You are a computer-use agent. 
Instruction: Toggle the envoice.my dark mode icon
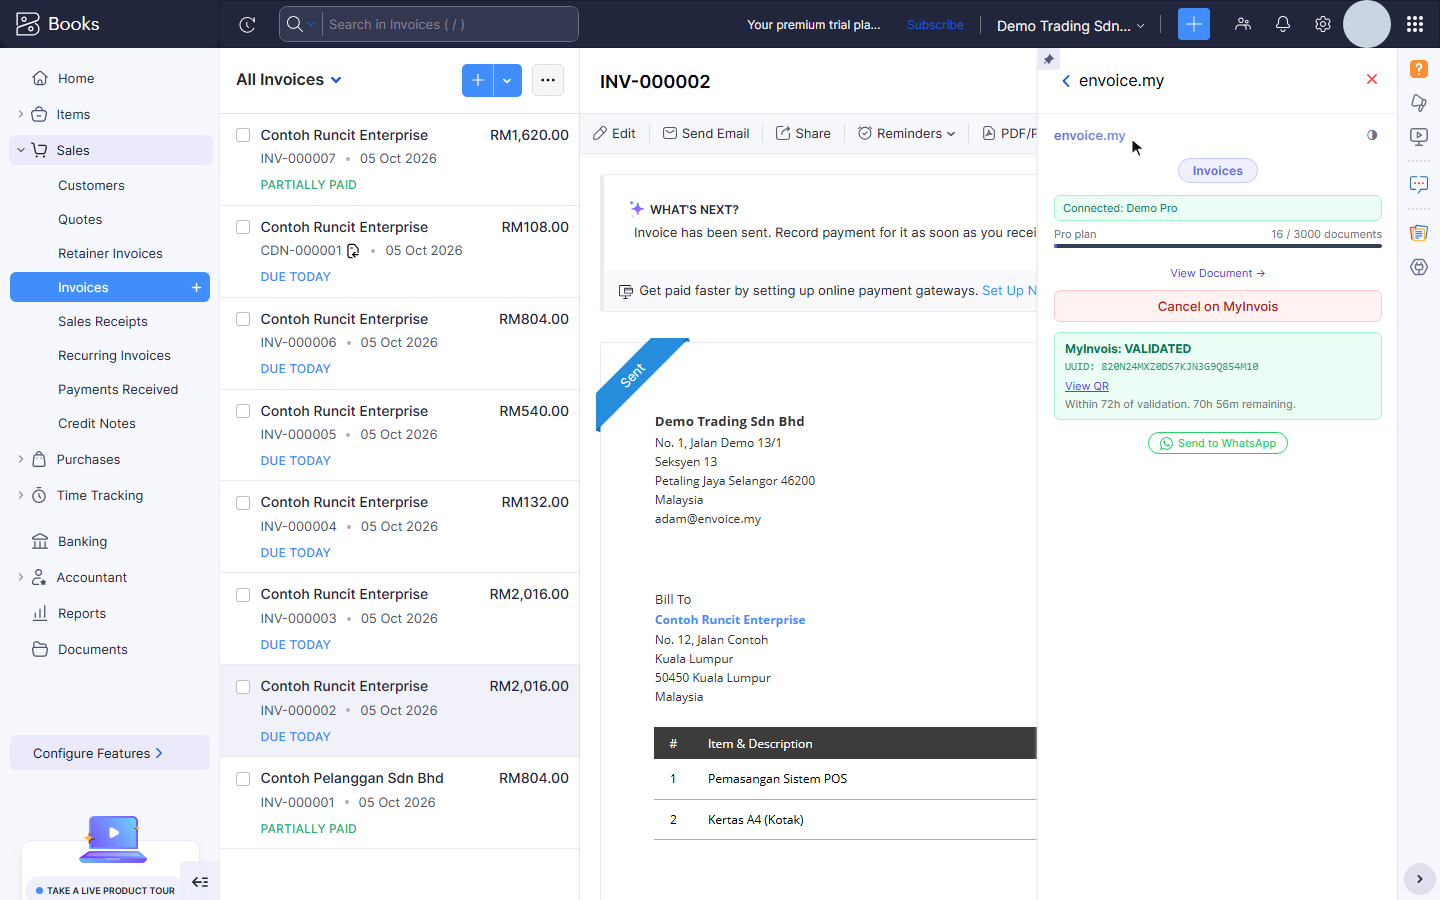tap(1372, 135)
